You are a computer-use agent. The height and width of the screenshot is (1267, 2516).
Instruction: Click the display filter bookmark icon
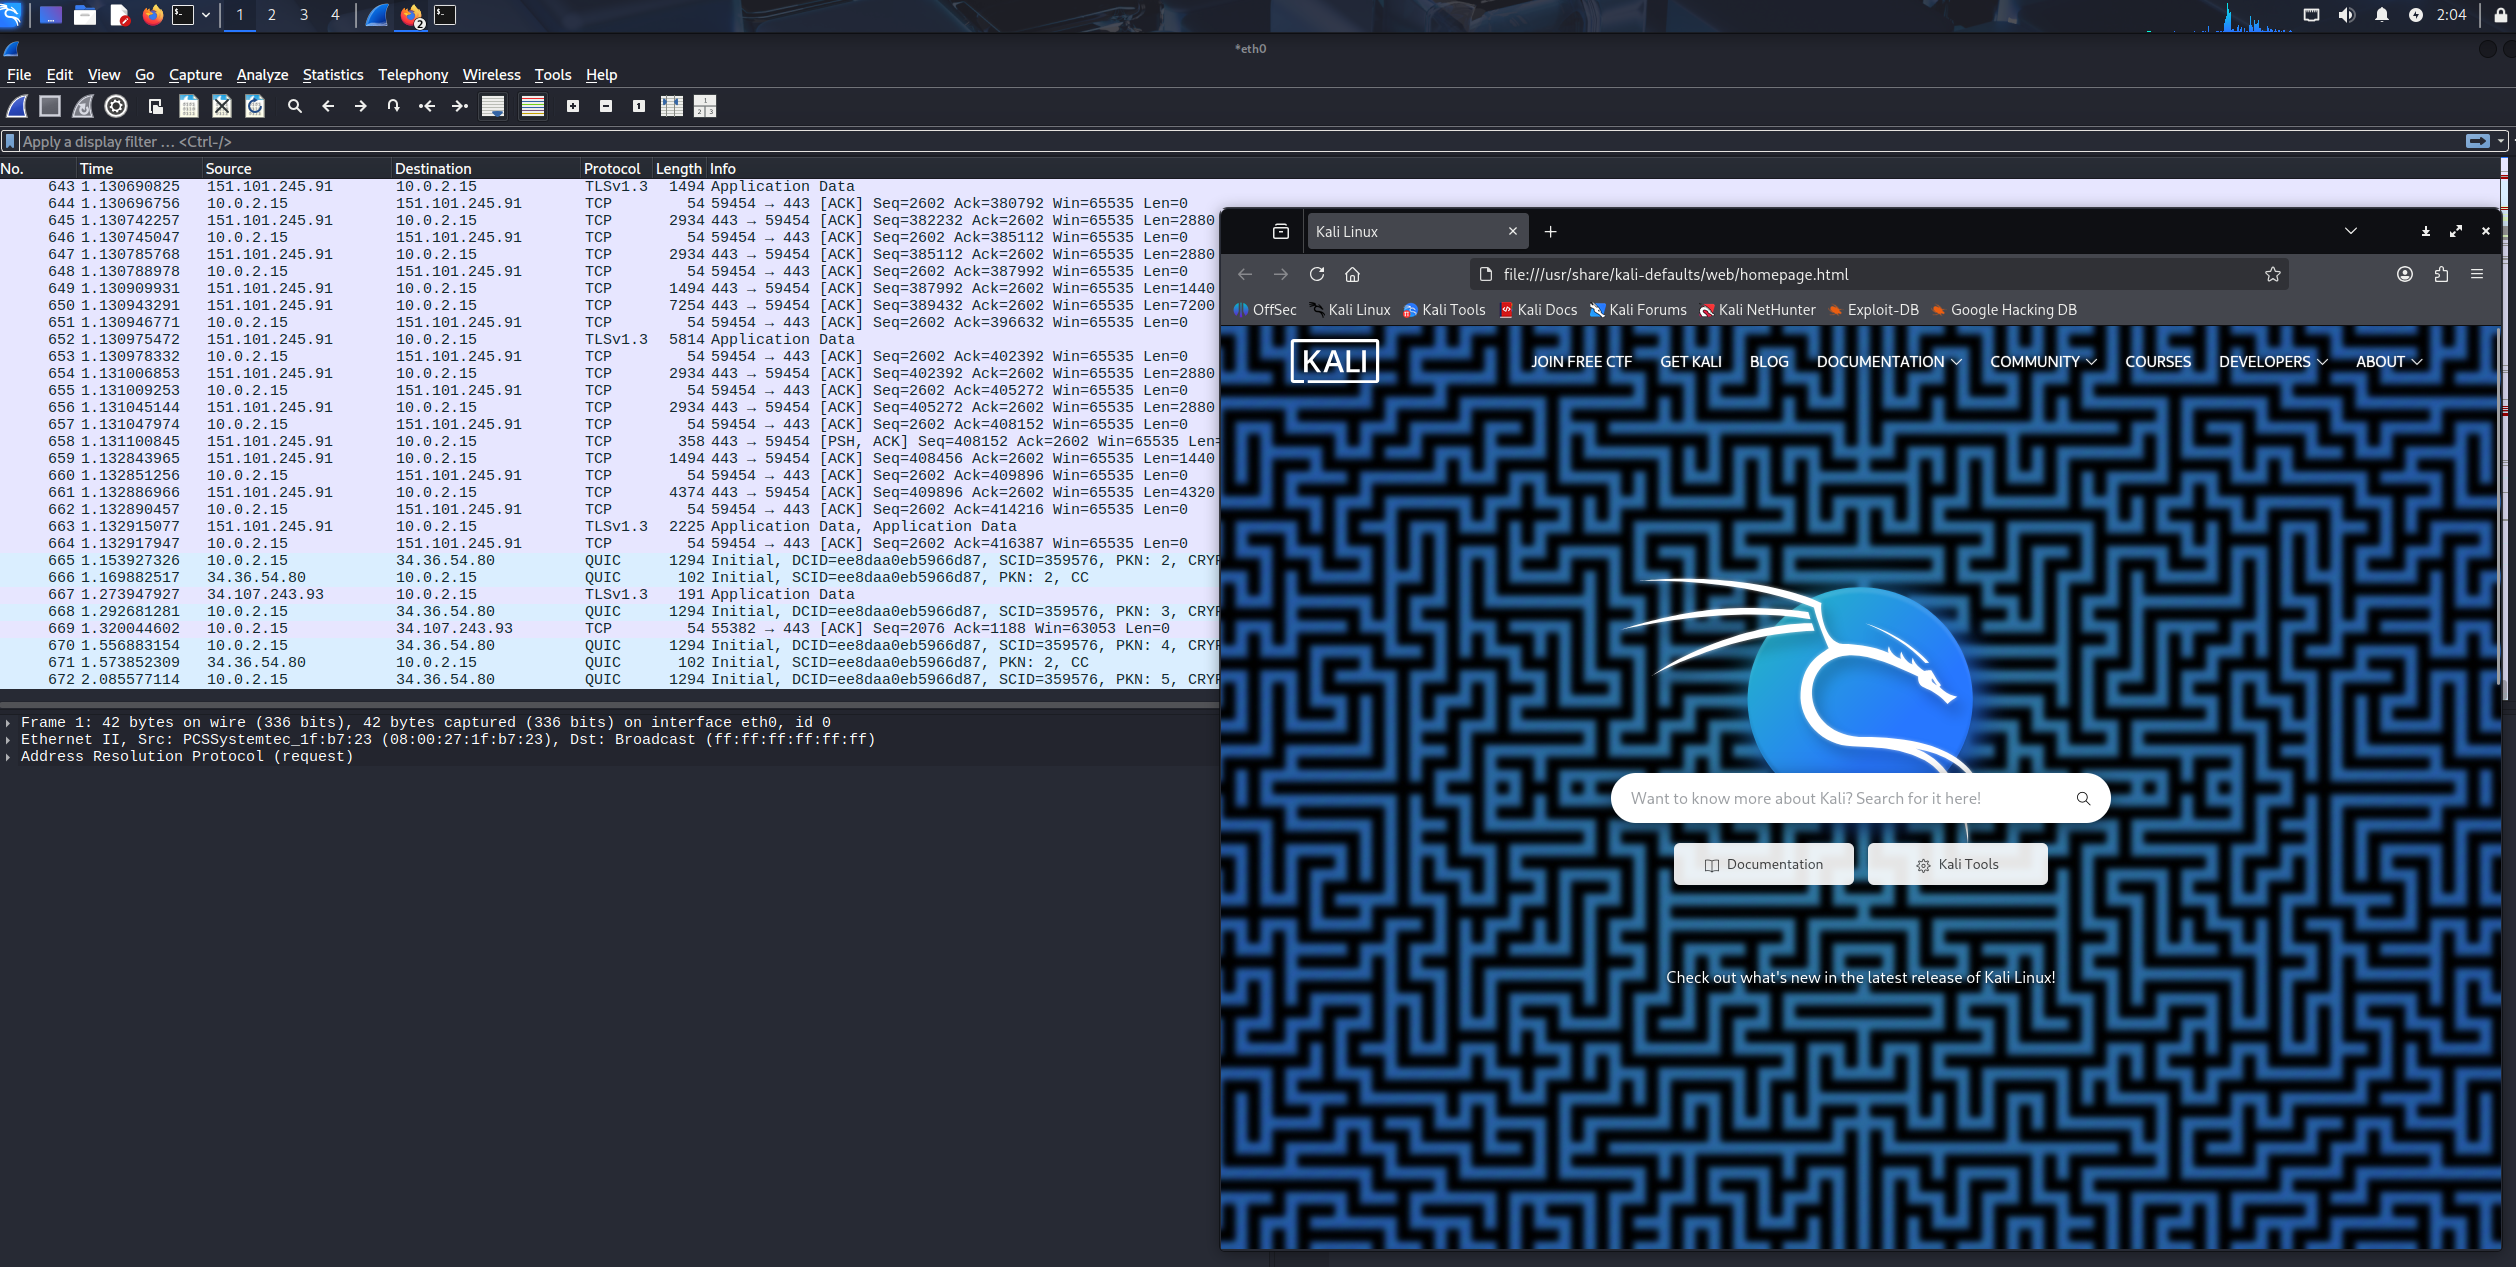(x=11, y=142)
